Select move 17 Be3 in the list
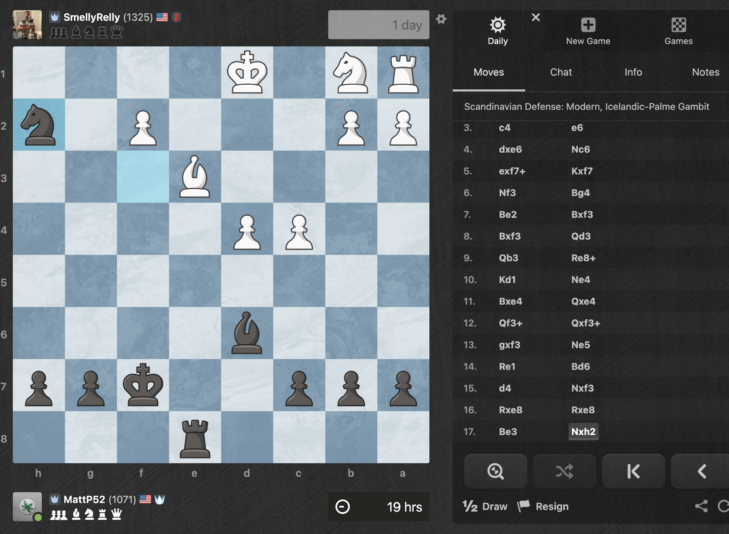This screenshot has width=729, height=534. tap(508, 431)
